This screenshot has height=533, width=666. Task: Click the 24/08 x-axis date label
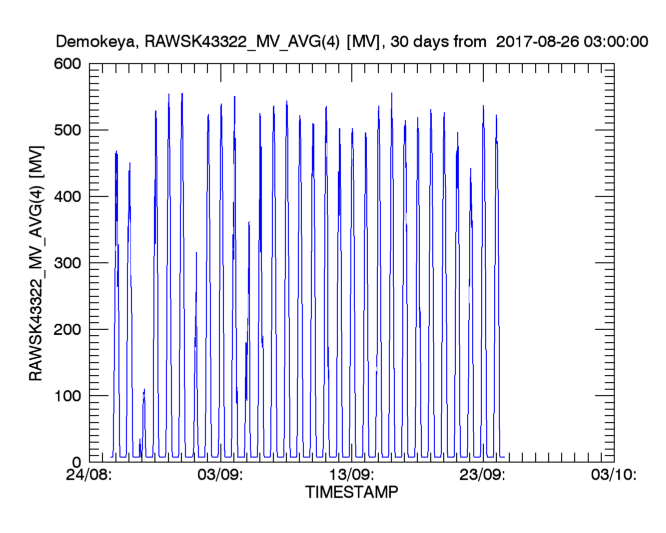(x=89, y=476)
